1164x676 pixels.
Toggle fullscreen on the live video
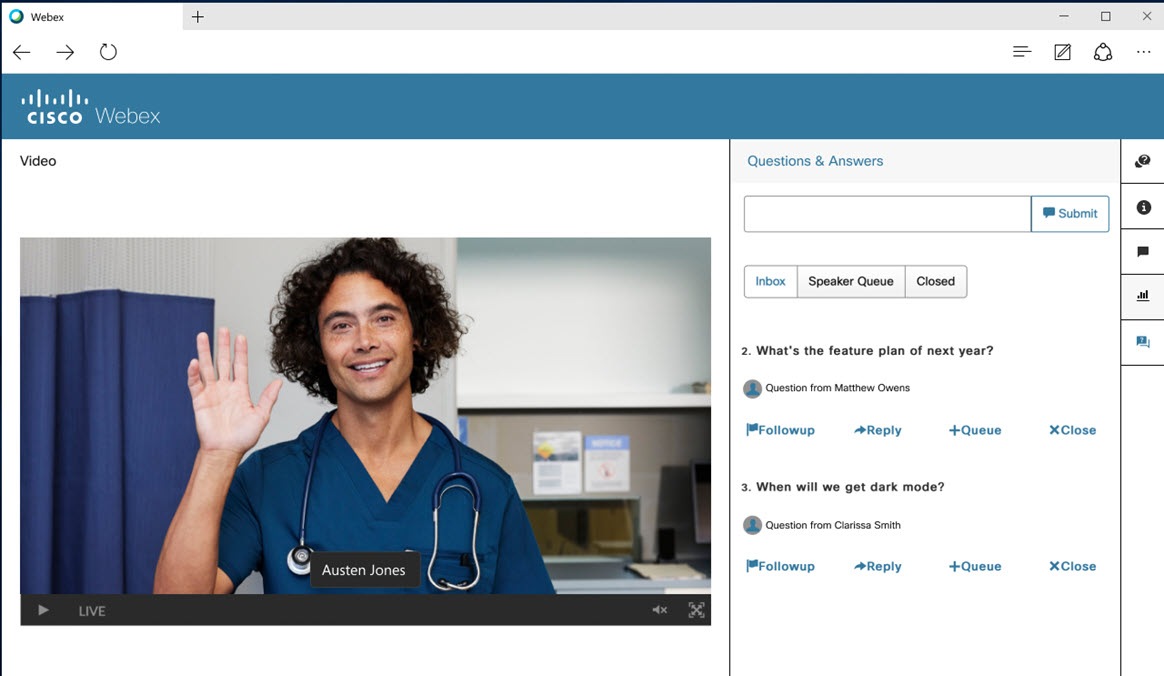pos(696,610)
